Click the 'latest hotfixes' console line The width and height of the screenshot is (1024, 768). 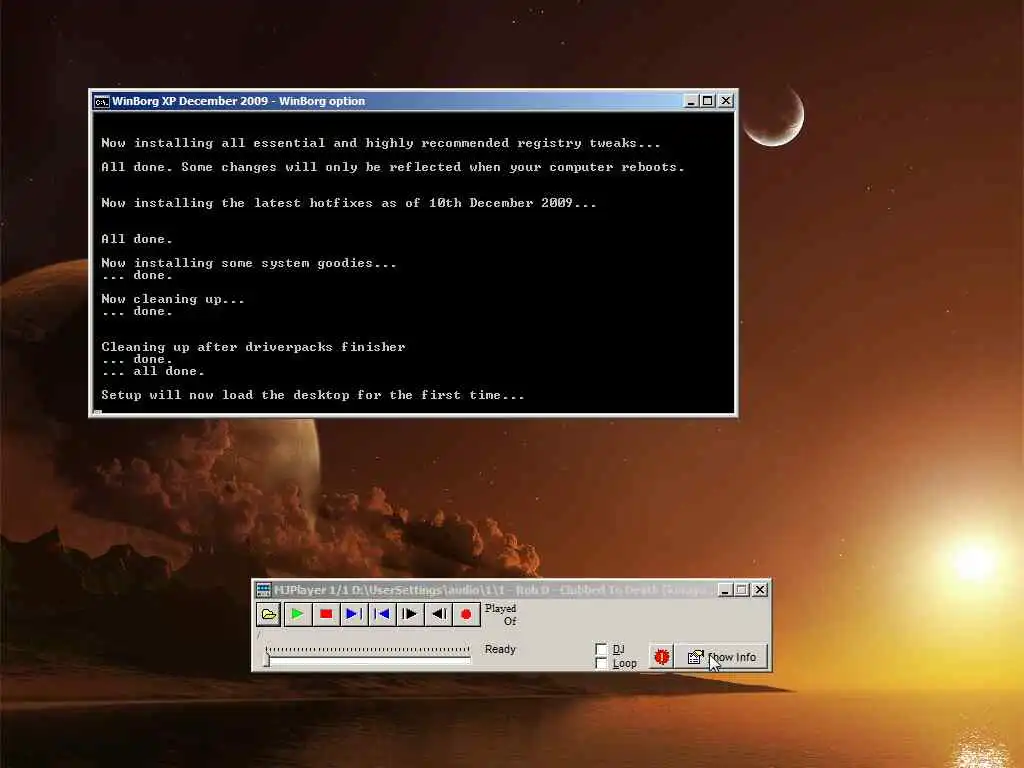(349, 203)
